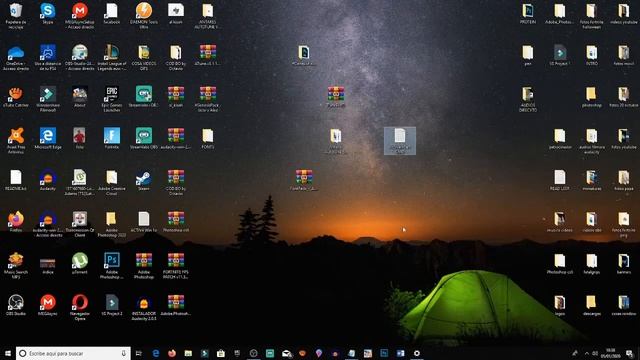Select the Adobe Photoshop Ps shortcut
The width and height of the screenshot is (640, 360).
[111, 265]
